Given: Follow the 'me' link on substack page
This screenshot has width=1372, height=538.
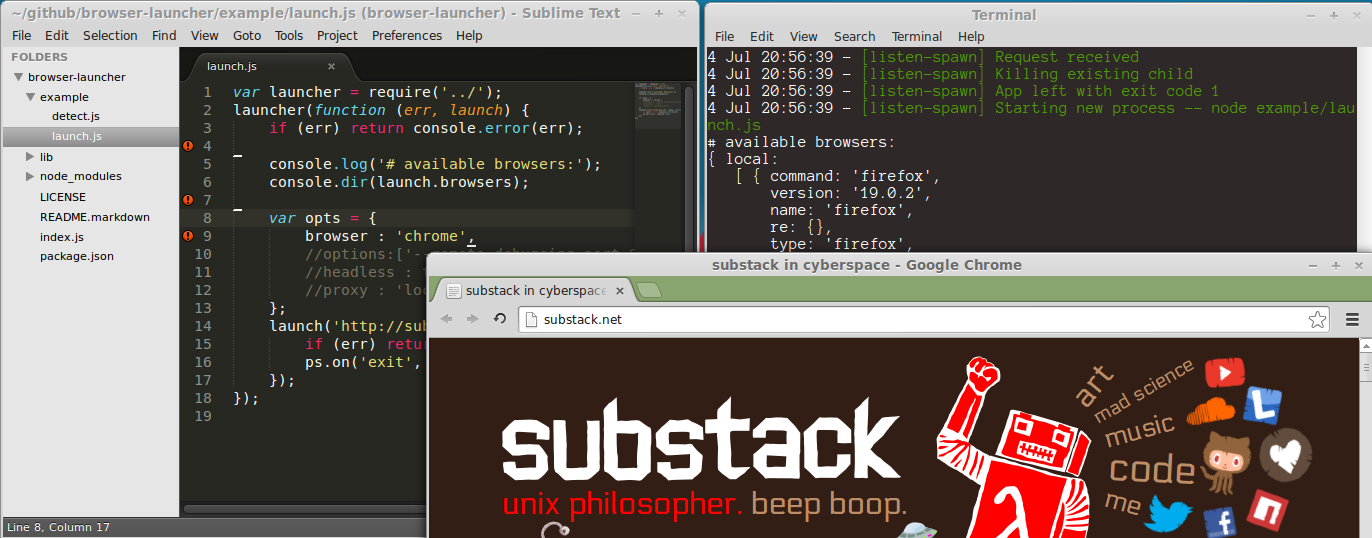Looking at the screenshot, I should point(1122,502).
